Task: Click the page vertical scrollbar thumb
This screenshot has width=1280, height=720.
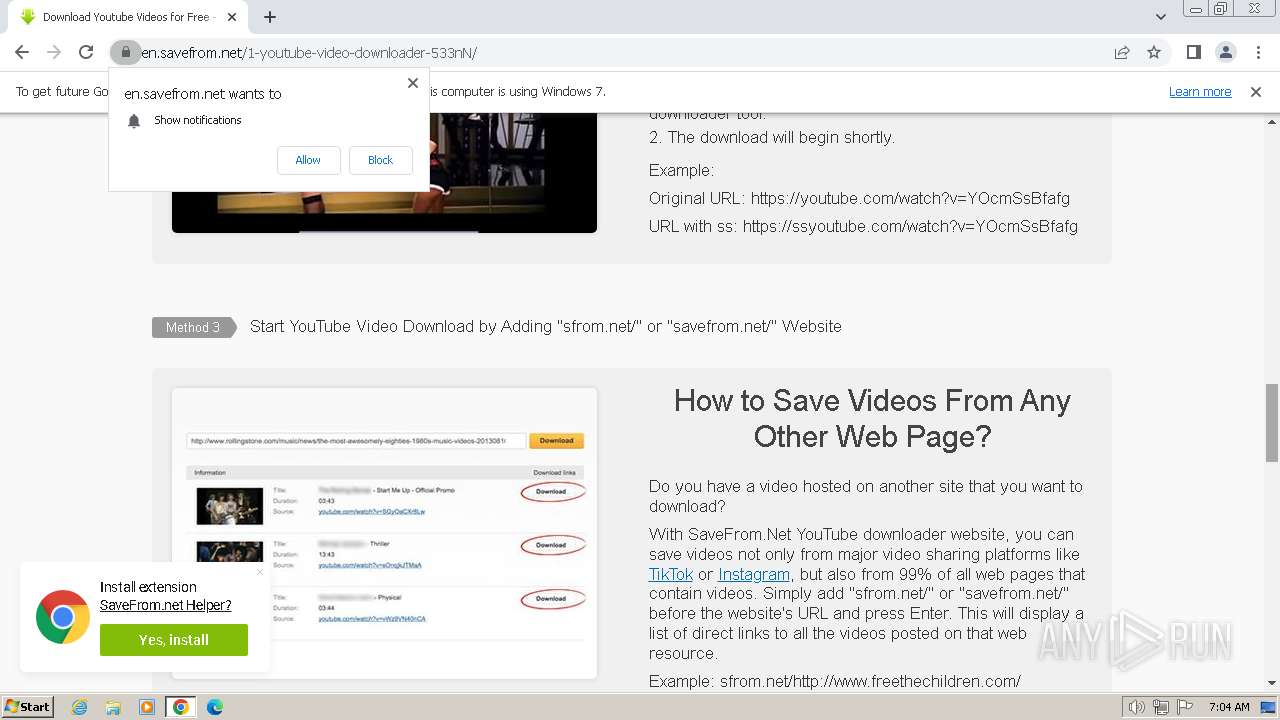Action: click(1272, 422)
